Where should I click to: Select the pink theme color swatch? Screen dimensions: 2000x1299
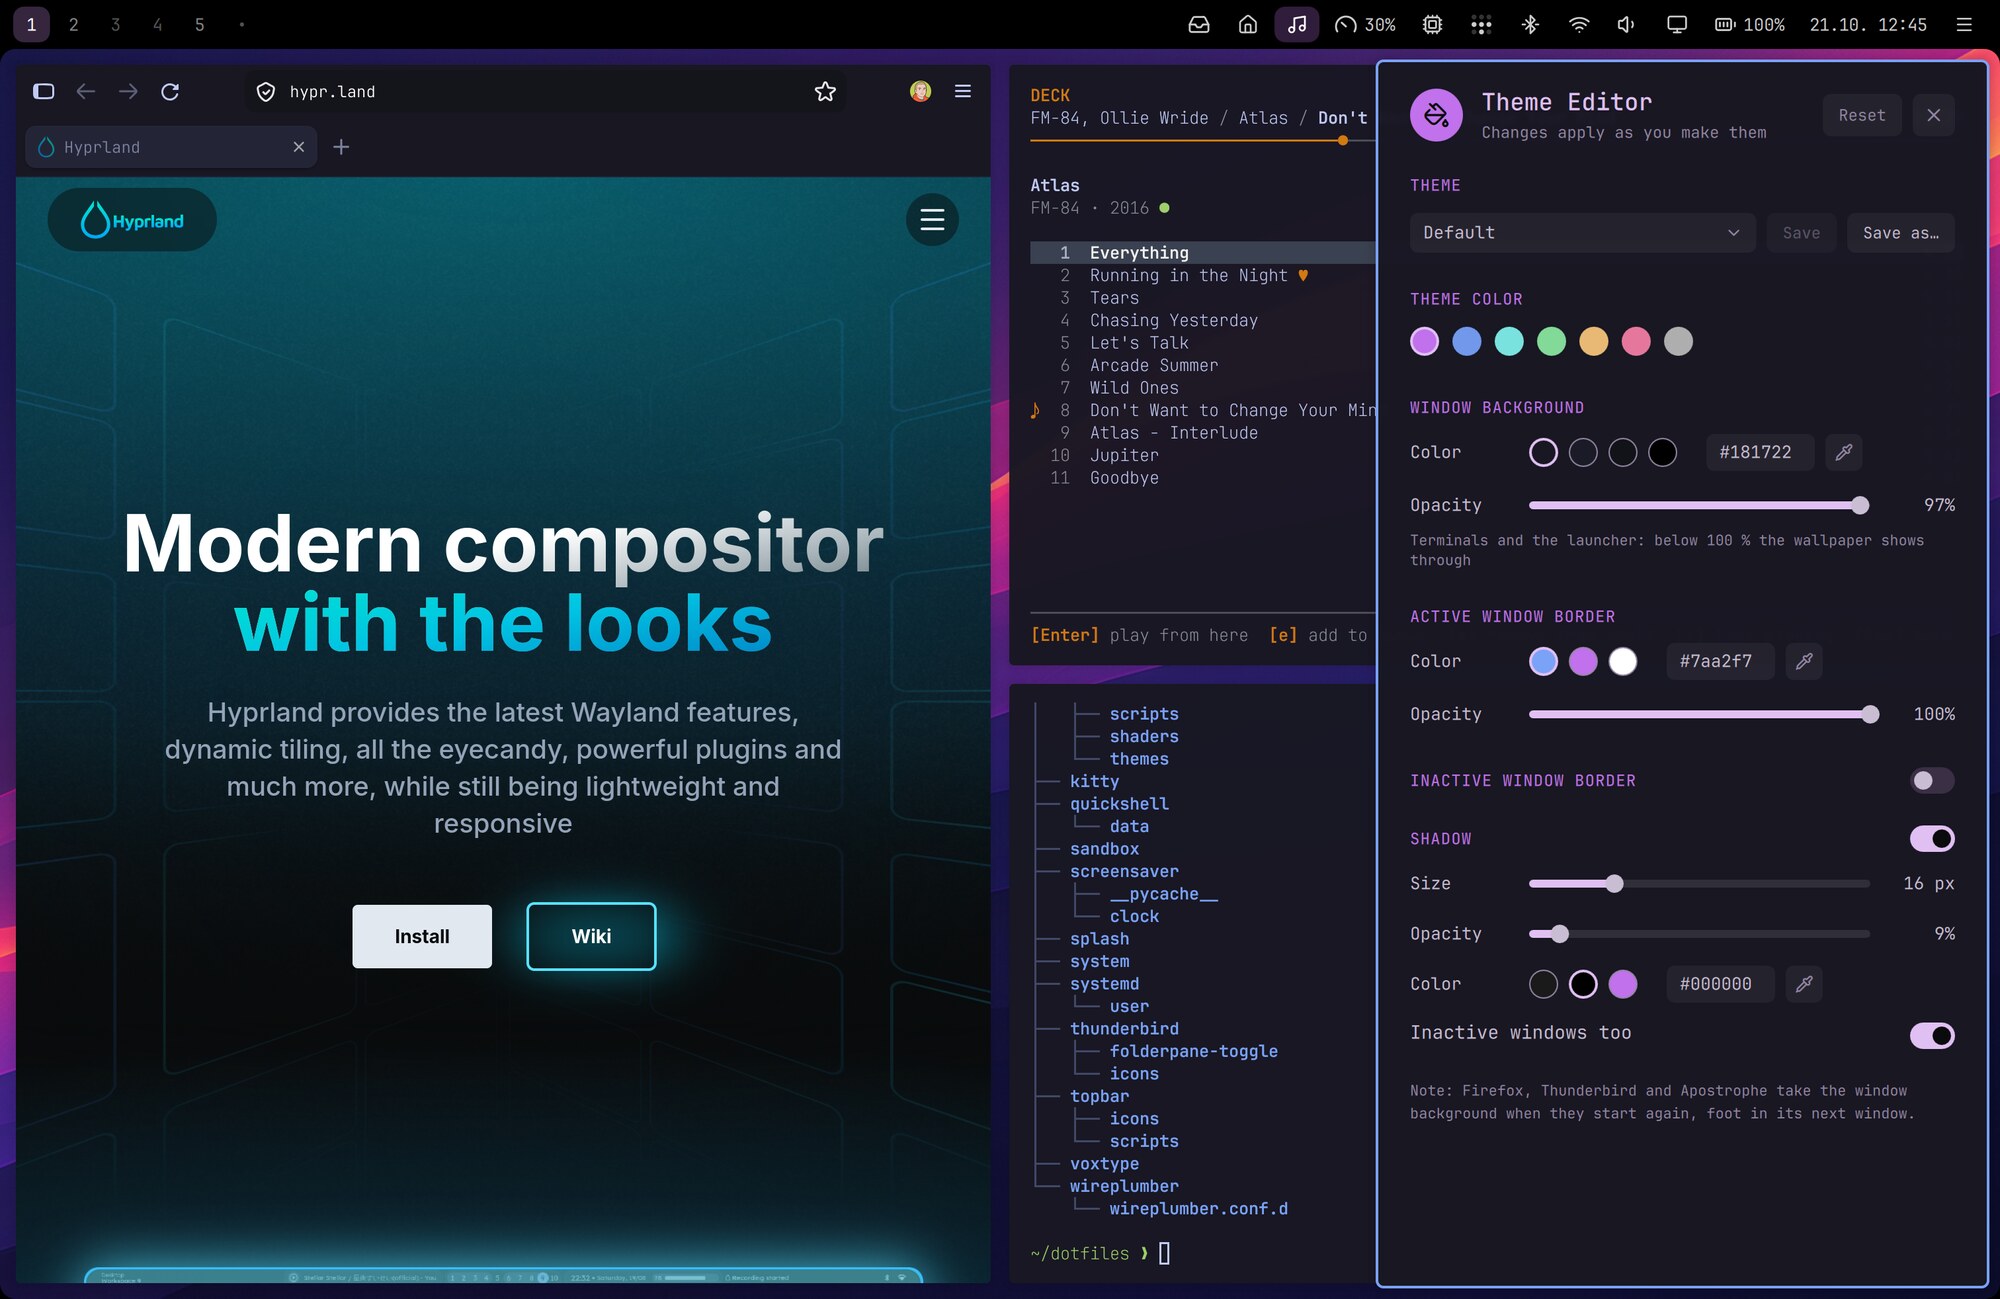coord(1636,342)
